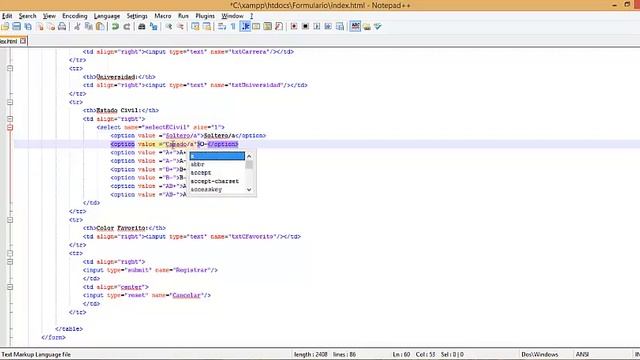Open the View menu
Screen dimensions: 640x360
click(49, 16)
